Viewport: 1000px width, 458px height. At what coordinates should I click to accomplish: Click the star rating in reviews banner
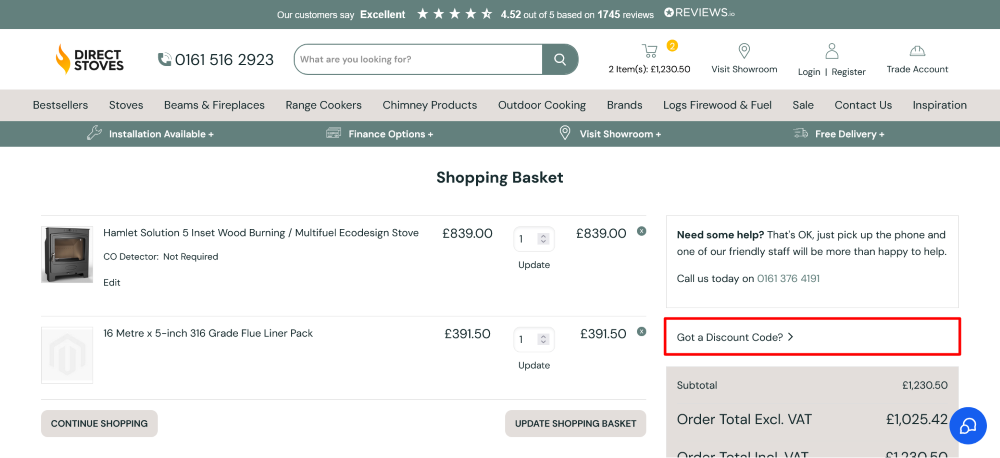455,13
